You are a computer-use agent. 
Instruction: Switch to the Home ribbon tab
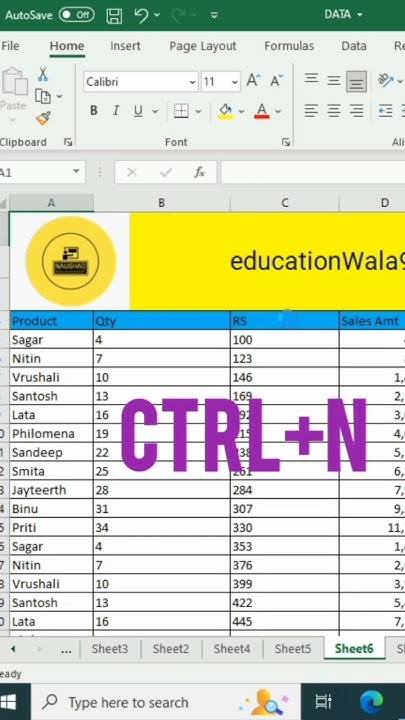pyautogui.click(x=67, y=46)
